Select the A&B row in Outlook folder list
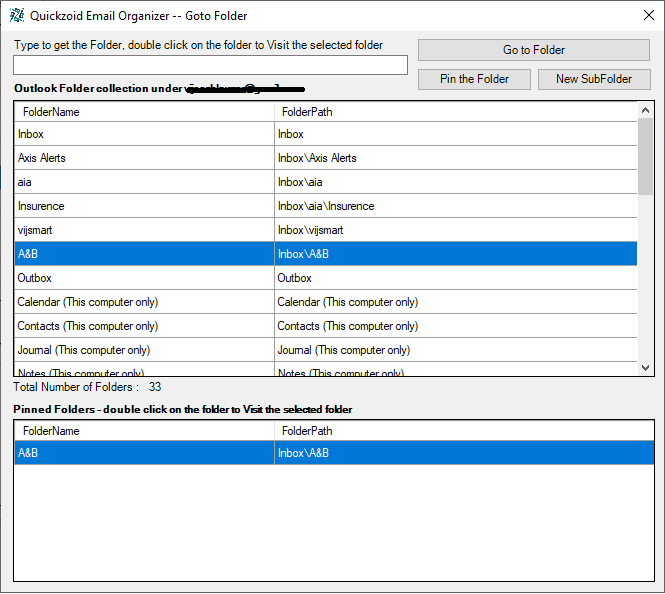The width and height of the screenshot is (665, 594). click(x=326, y=254)
